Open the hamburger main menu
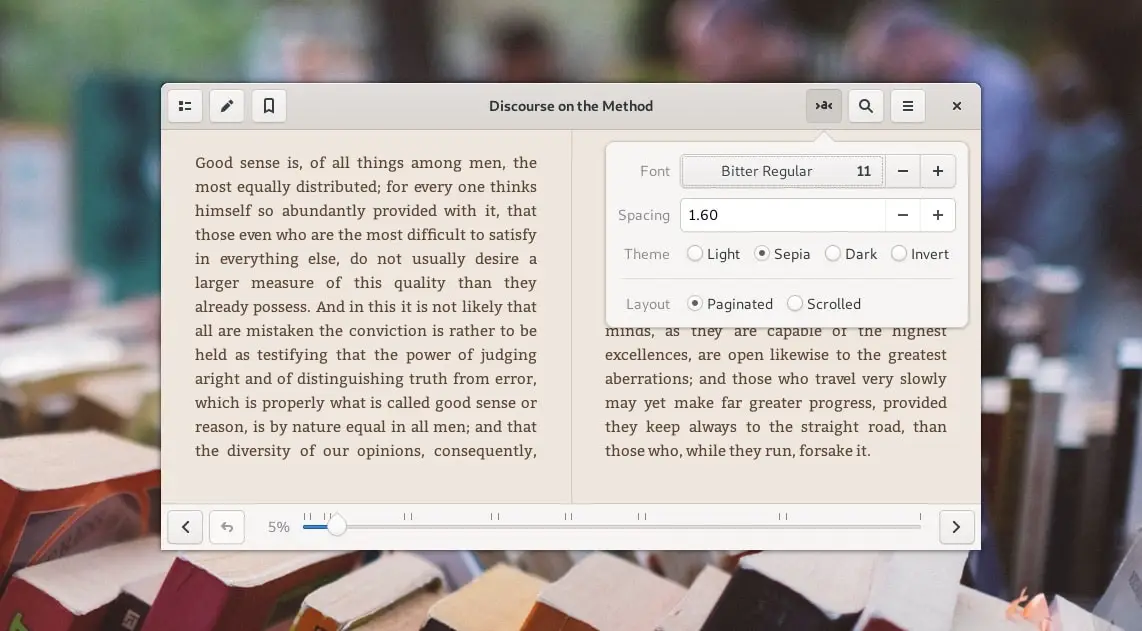 point(907,106)
